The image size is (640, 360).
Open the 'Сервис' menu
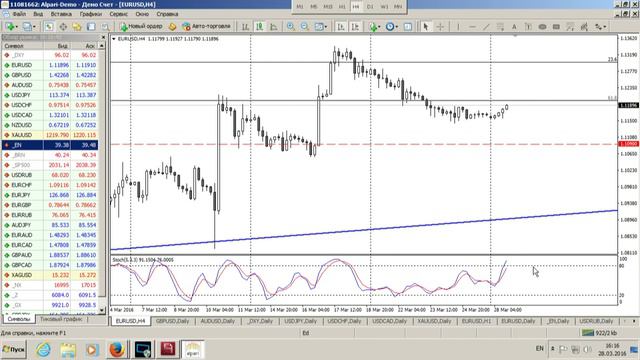pos(118,14)
